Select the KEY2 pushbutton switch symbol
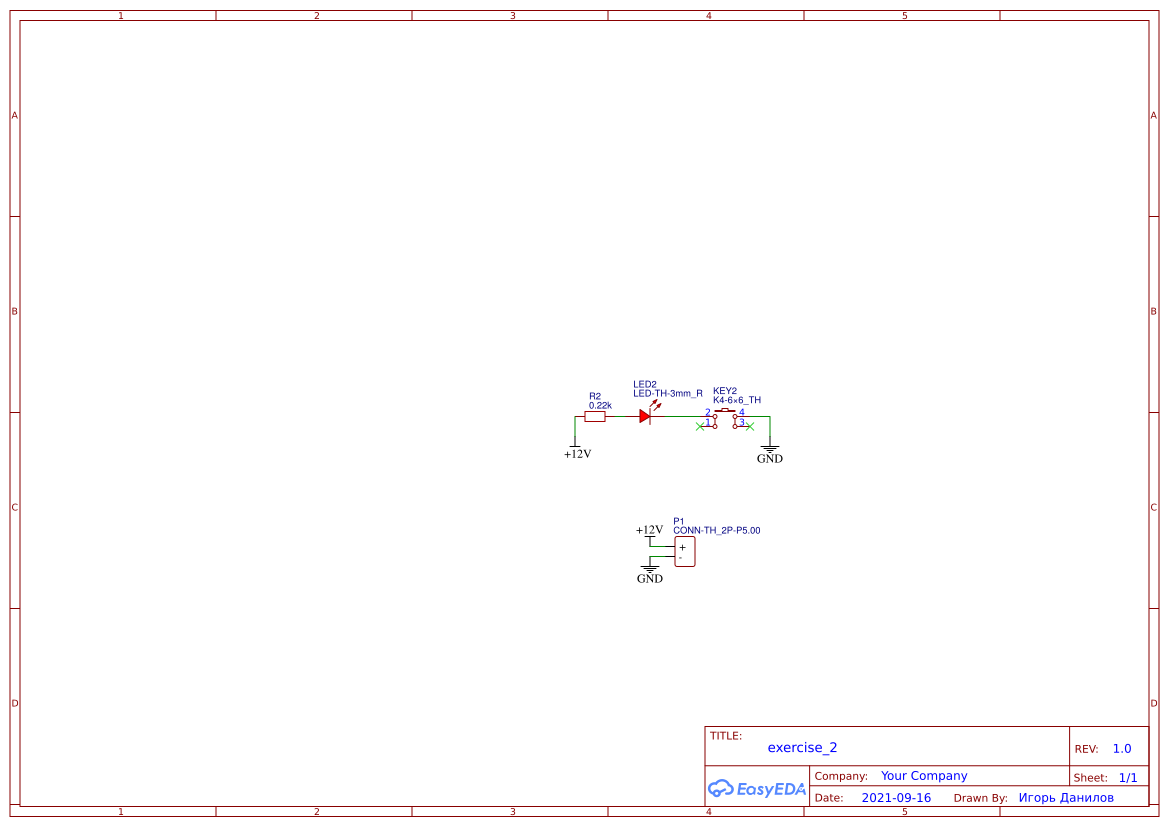Image resolution: width=1169 pixels, height=827 pixels. click(725, 418)
